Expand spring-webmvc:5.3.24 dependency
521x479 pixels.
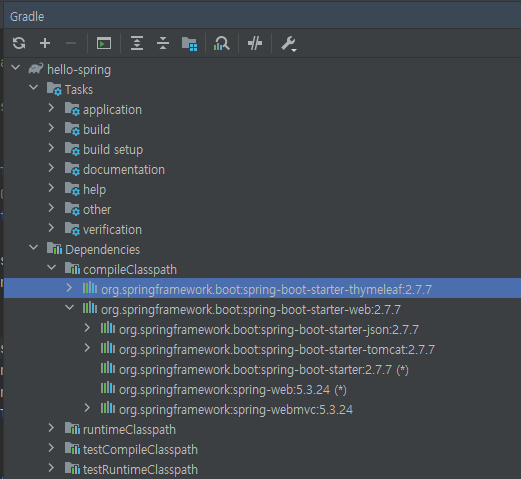coord(87,408)
